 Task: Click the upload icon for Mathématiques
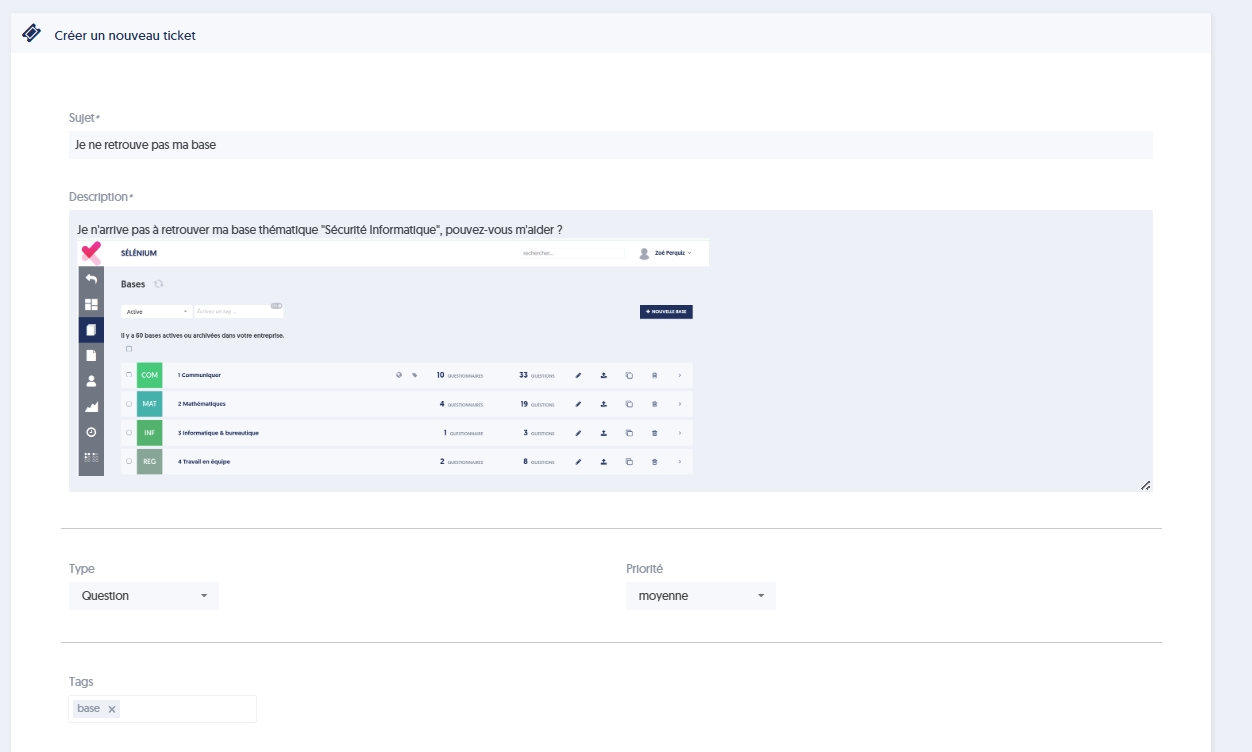(x=604, y=404)
